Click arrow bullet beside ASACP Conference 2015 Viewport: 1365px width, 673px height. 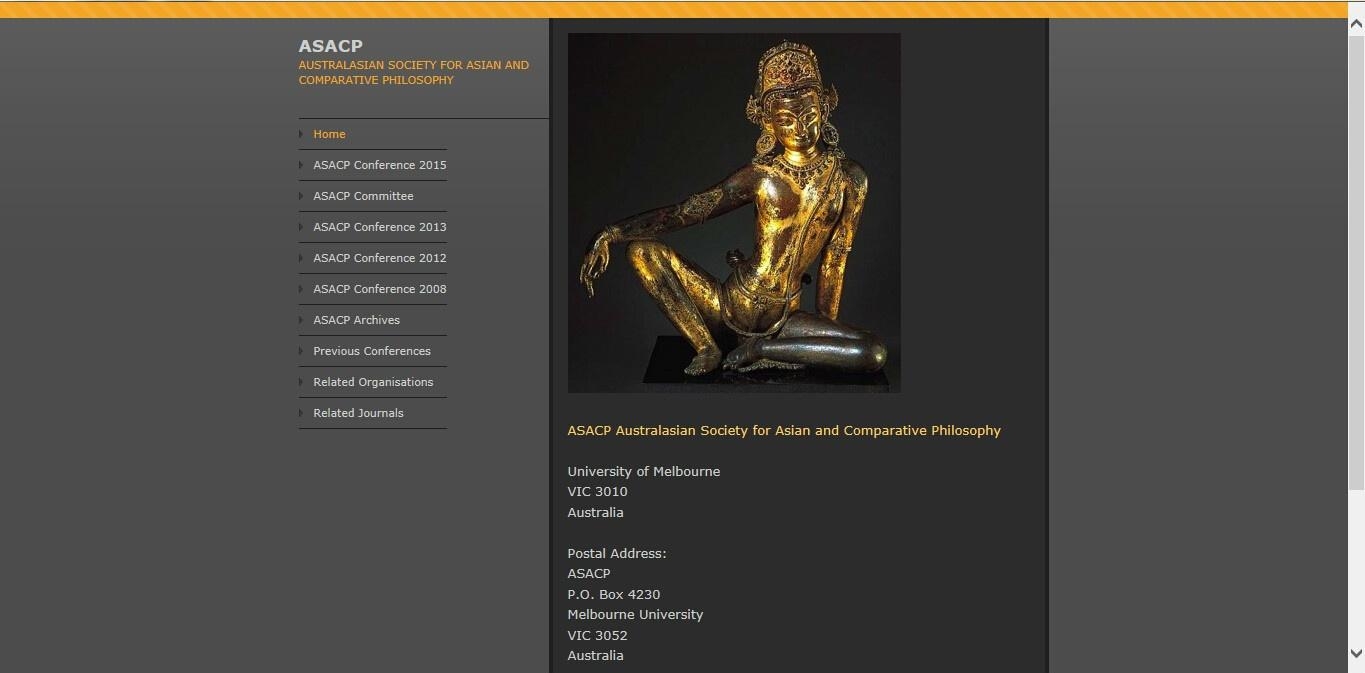(301, 165)
